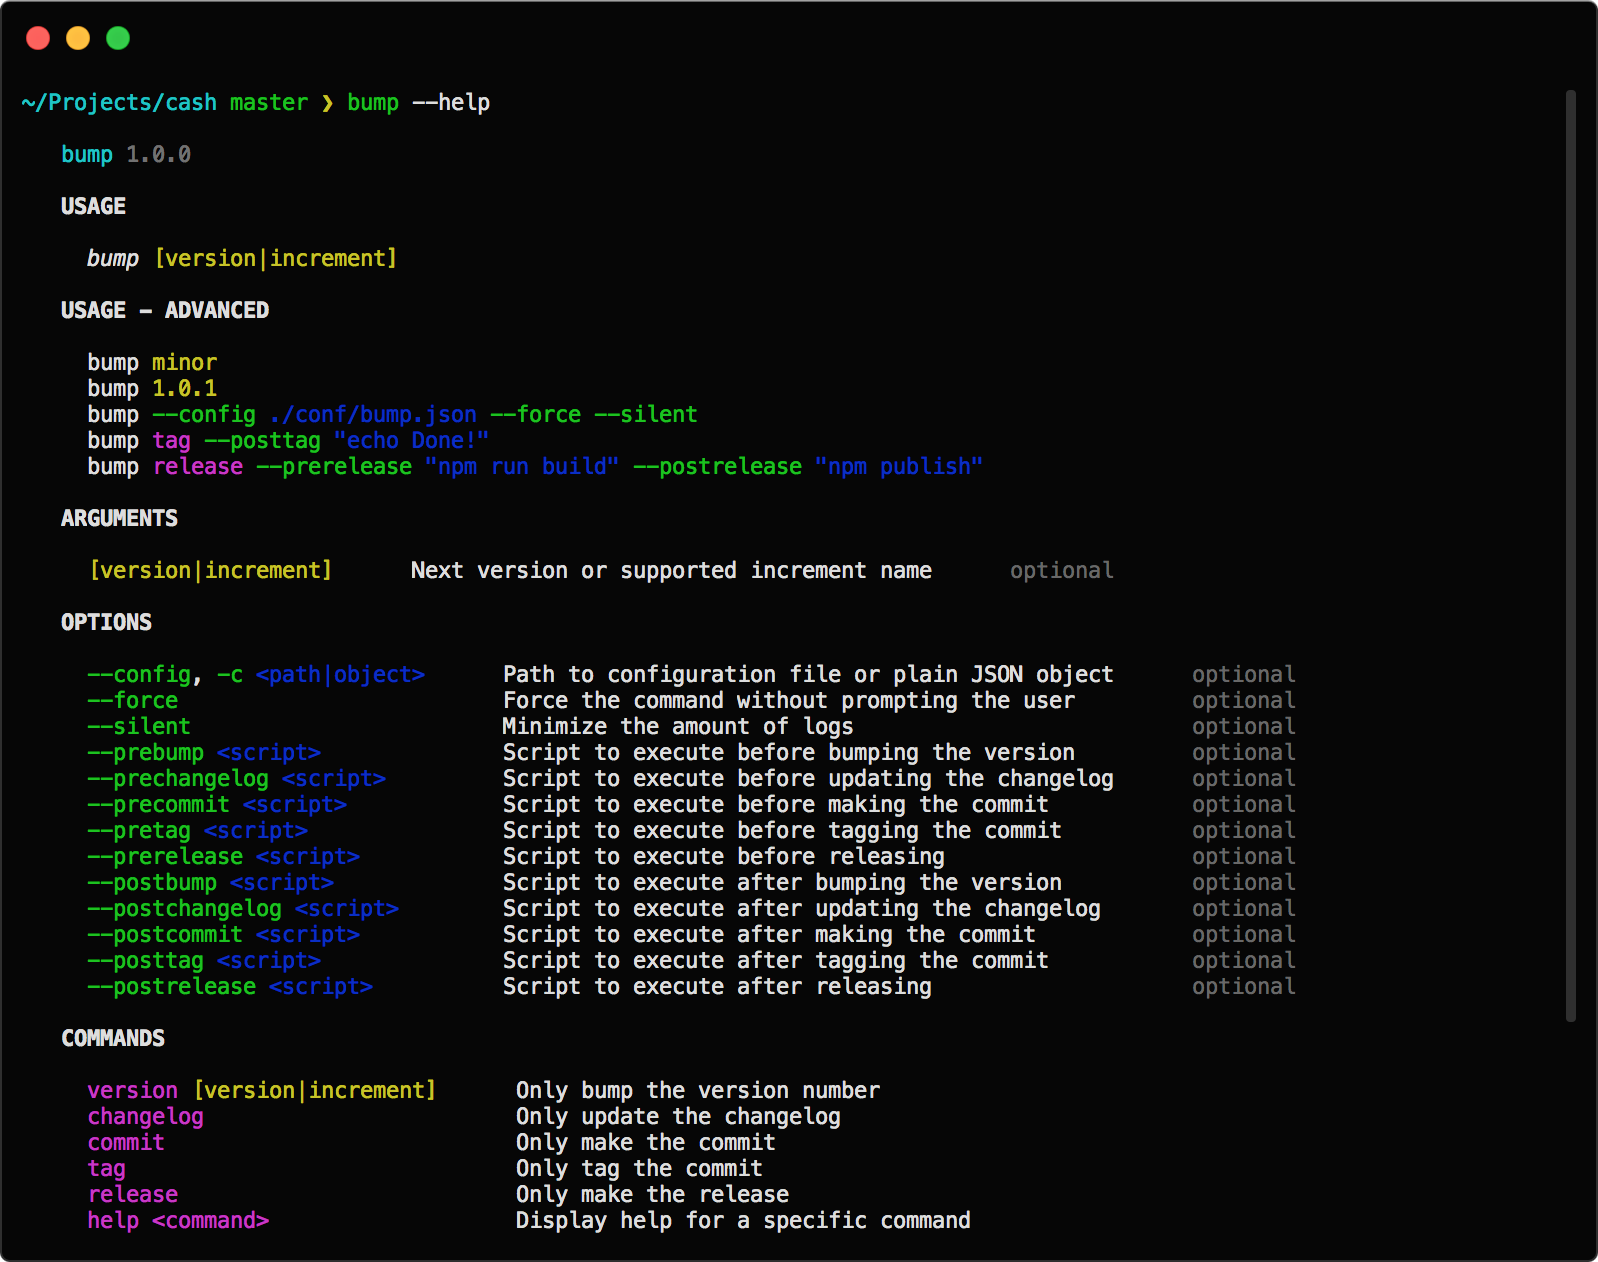Click the '--postchangelog <script>' option
The image size is (1598, 1262).
(x=243, y=908)
